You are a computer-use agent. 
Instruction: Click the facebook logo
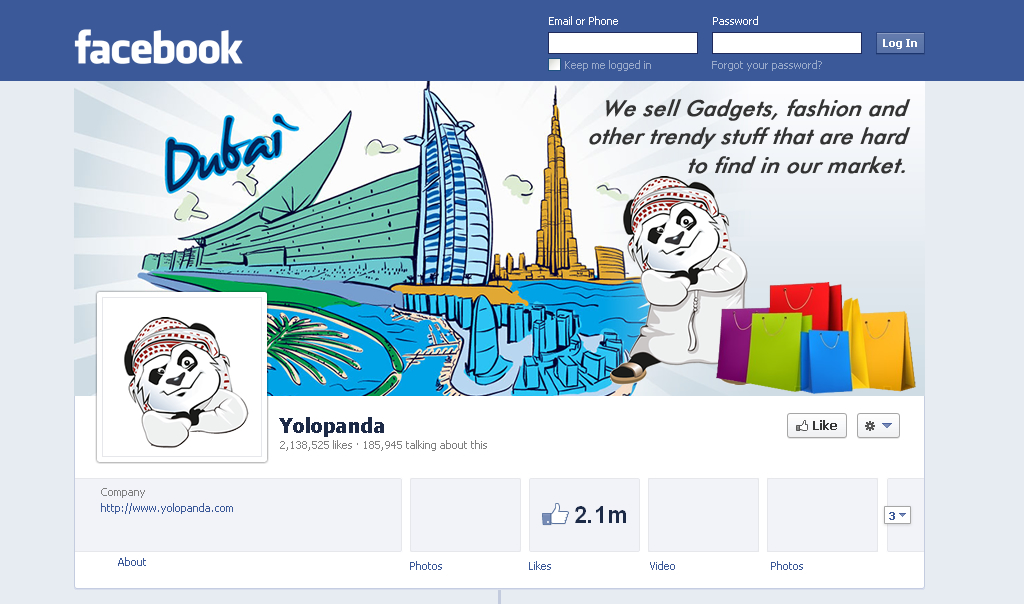(159, 48)
